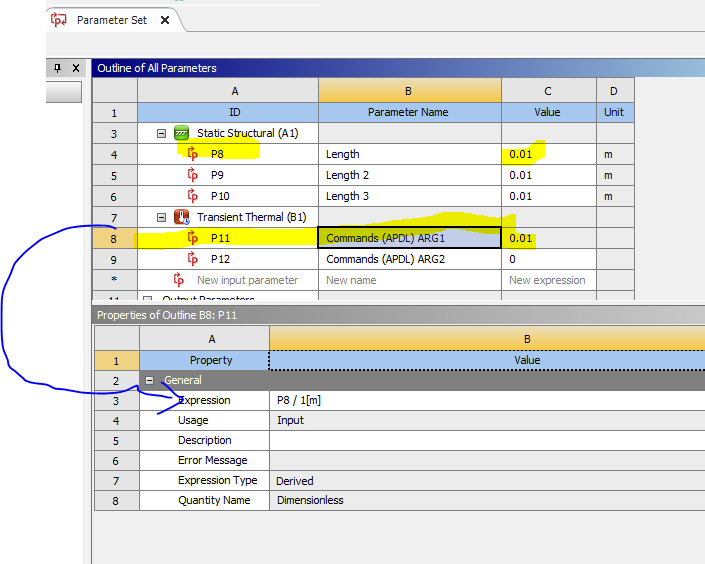Click the Quantity Name value Dimensionless

tap(487, 500)
